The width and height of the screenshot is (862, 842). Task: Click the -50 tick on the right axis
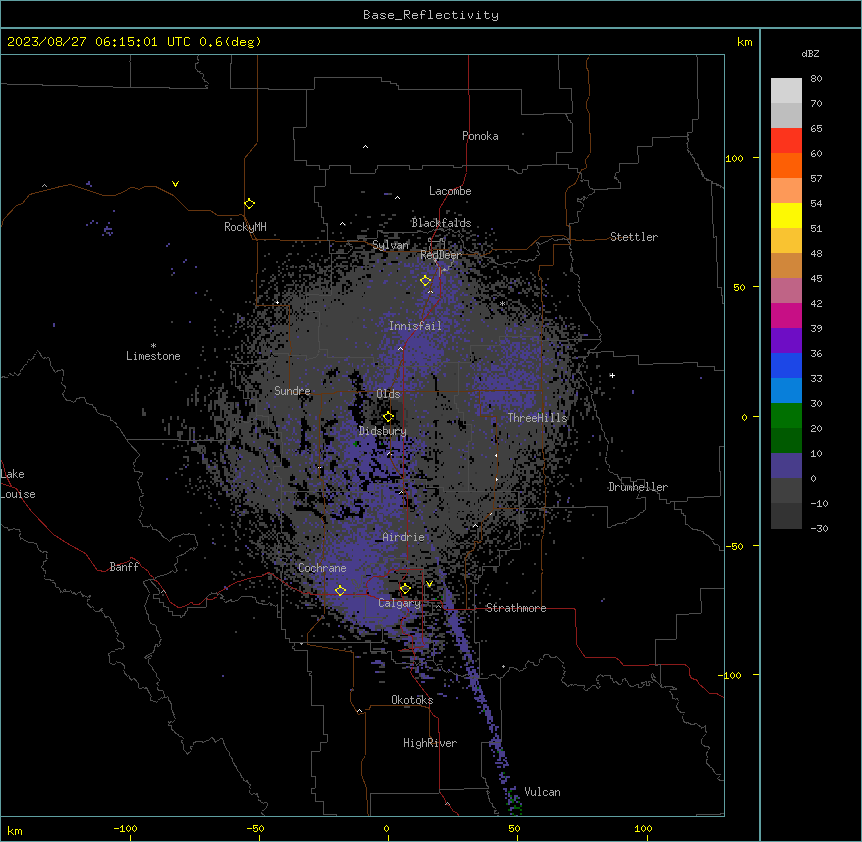point(734,546)
